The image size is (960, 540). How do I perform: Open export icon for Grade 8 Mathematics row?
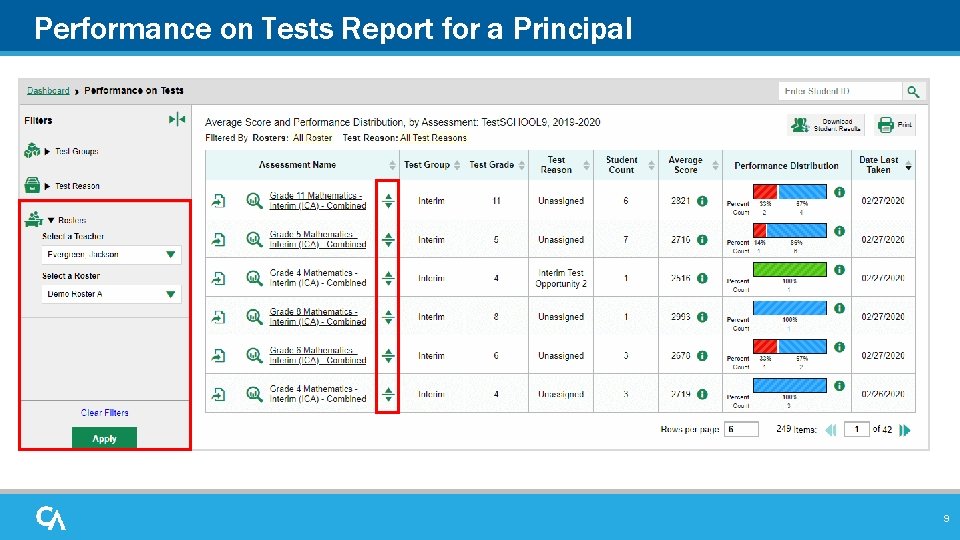point(219,317)
